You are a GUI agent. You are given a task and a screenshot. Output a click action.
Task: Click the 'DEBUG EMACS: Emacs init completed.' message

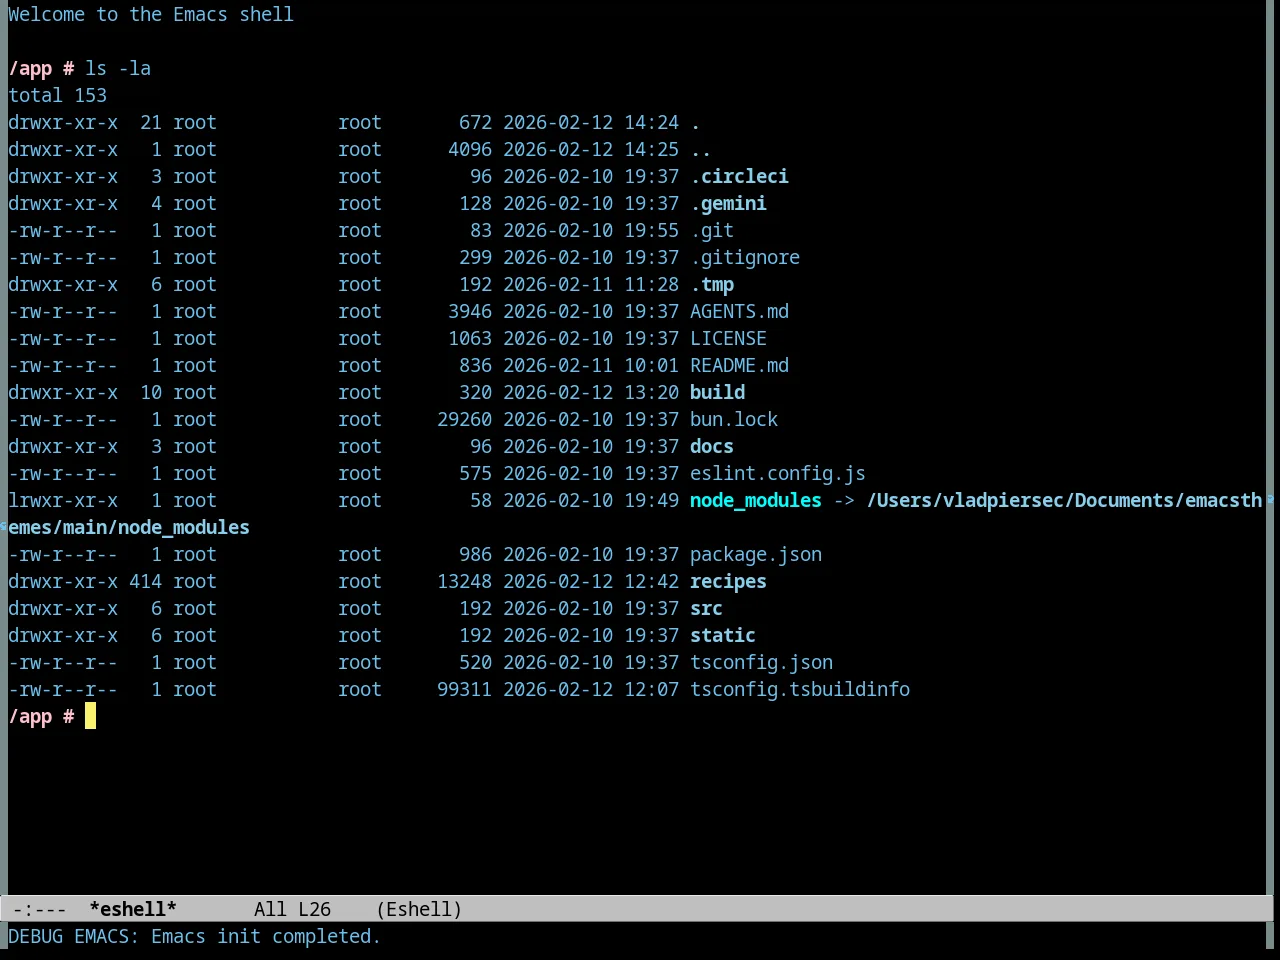pos(194,936)
